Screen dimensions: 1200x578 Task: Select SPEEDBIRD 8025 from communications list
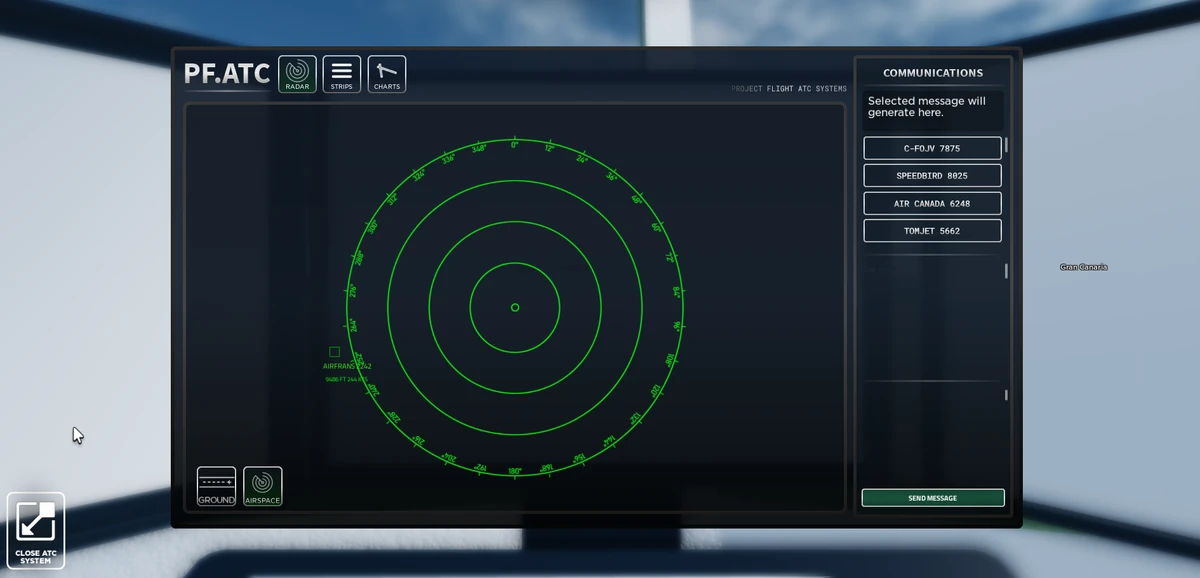point(932,175)
